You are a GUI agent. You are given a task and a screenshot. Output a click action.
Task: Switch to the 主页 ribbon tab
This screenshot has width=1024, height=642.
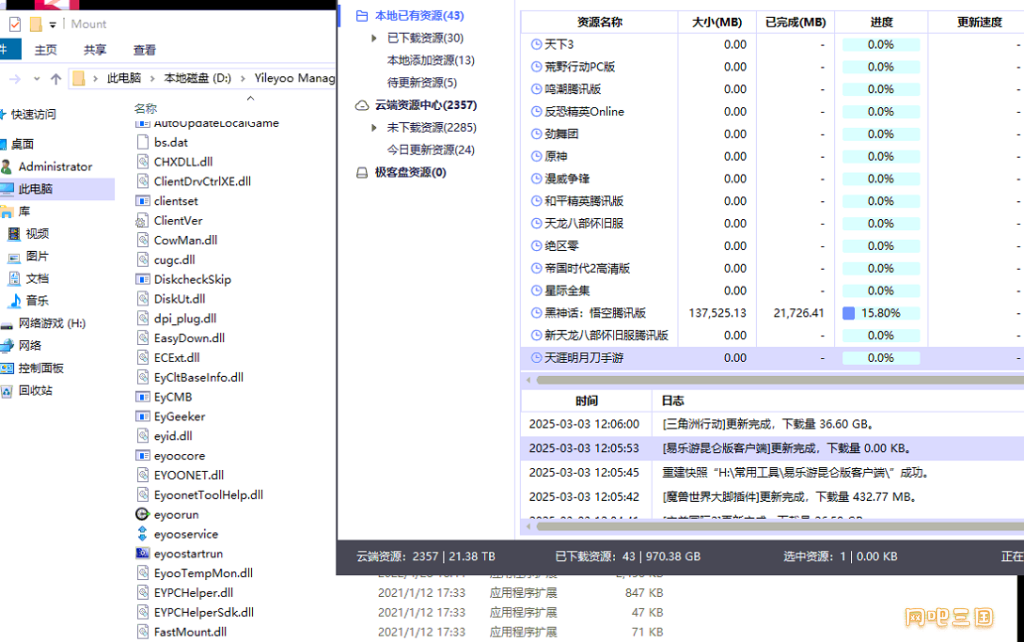coord(46,50)
